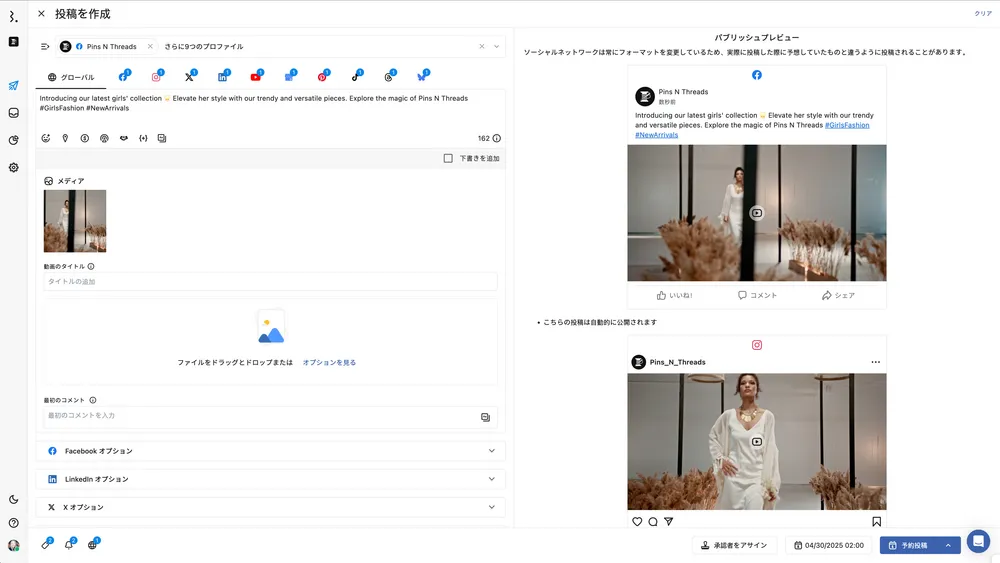Expand the LinkedIn オプション section
1000x563 pixels.
tap(270, 479)
